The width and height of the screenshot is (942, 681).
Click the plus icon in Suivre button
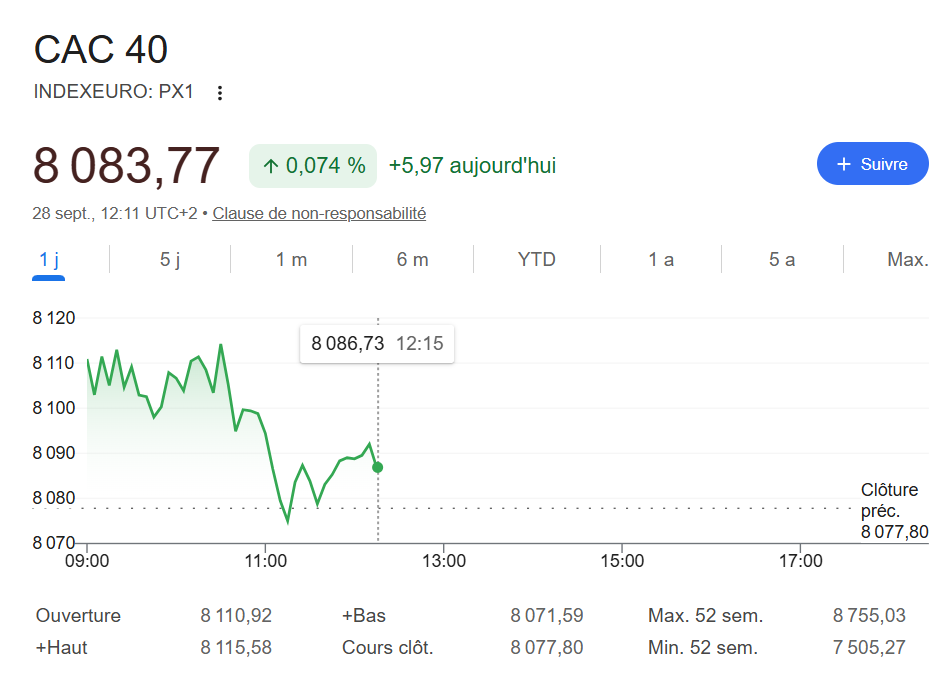pyautogui.click(x=843, y=164)
